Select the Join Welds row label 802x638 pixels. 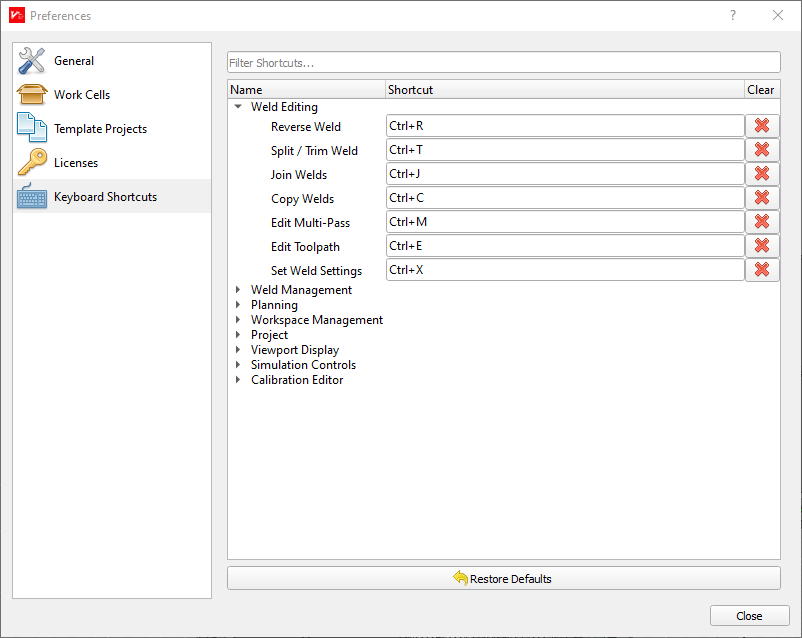coord(299,174)
